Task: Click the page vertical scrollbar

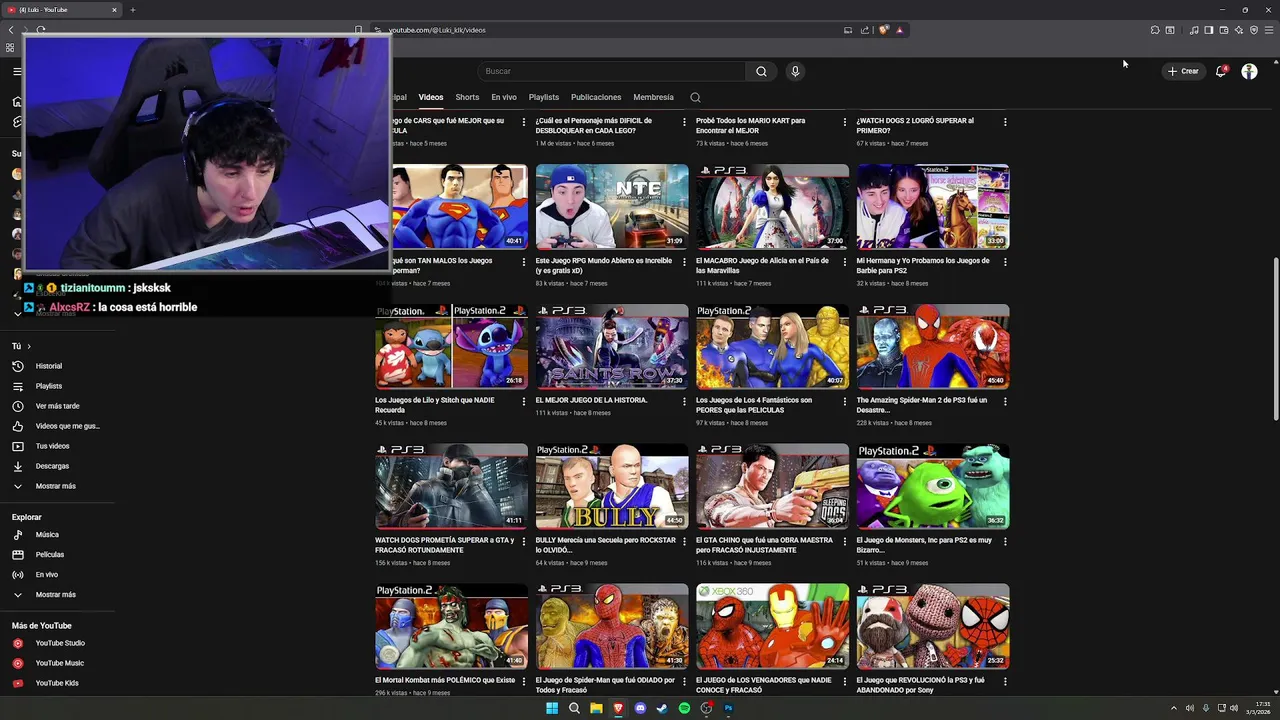Action: point(1275,340)
